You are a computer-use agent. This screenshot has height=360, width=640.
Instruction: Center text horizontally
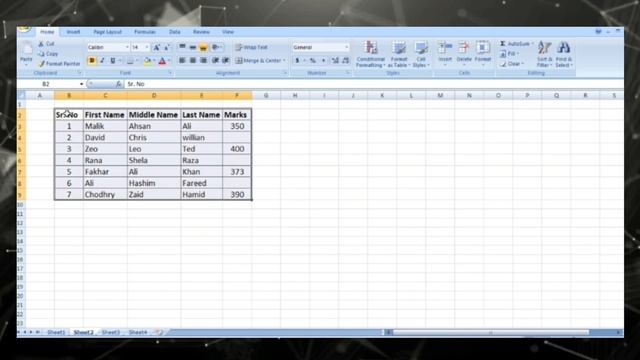coord(193,60)
